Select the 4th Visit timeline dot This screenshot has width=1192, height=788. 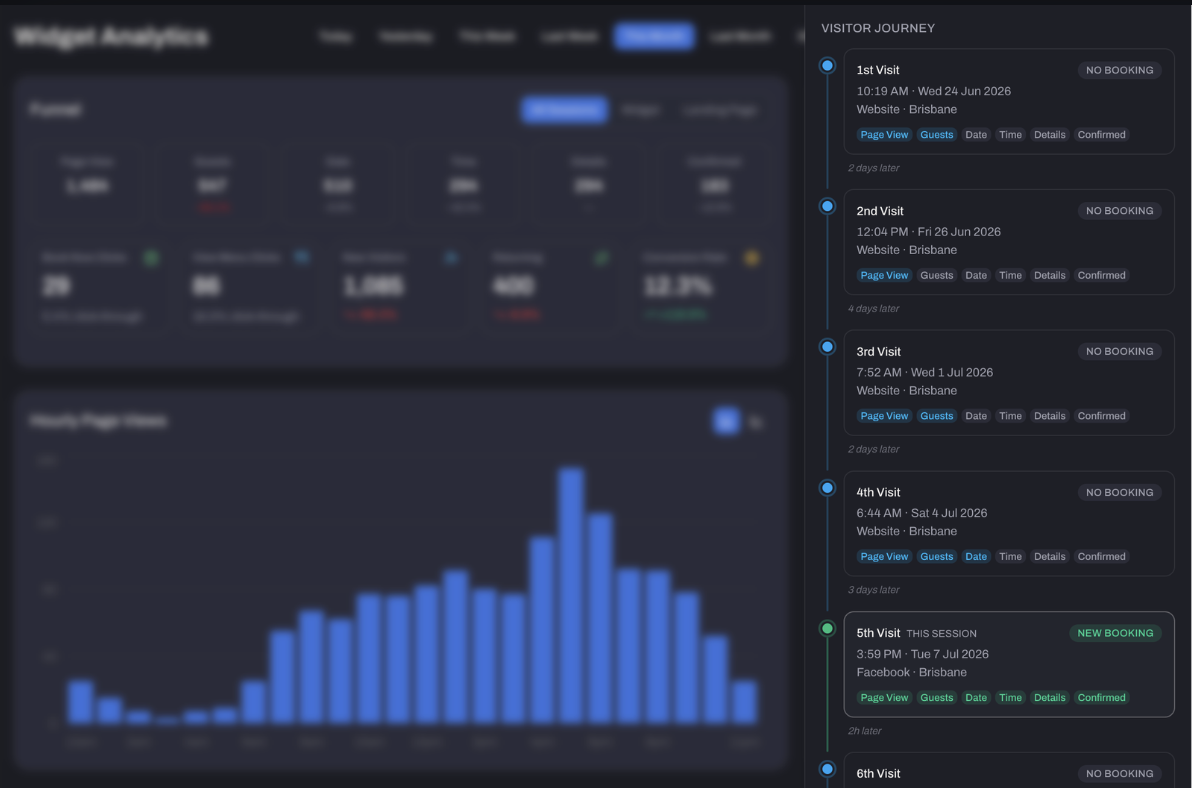tap(827, 488)
